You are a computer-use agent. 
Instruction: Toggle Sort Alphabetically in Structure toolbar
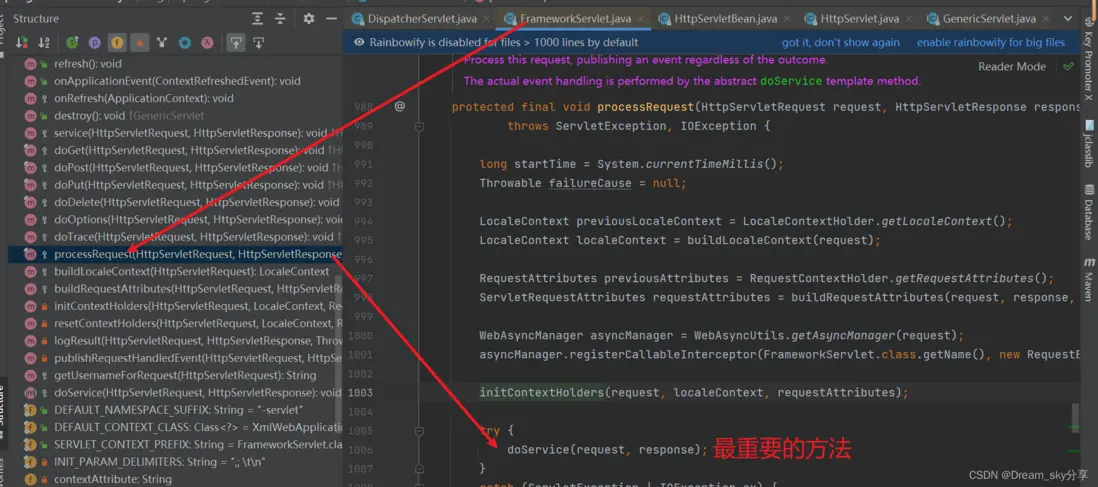(x=44, y=43)
